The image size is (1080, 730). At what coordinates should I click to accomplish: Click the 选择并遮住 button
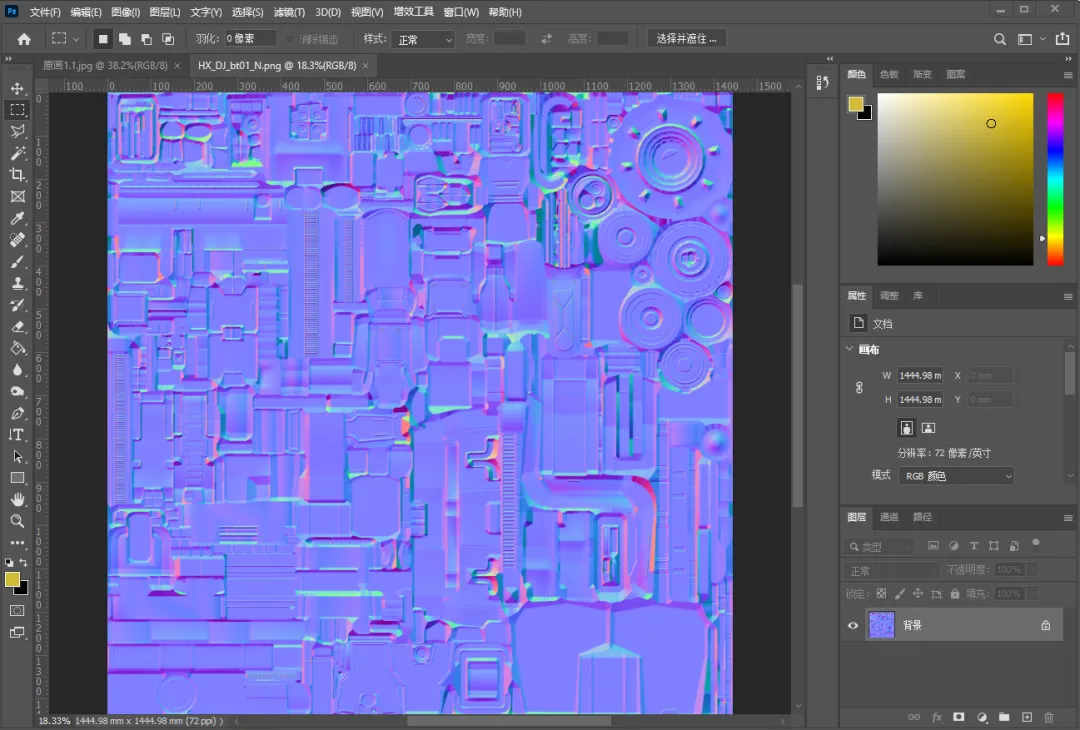[687, 39]
